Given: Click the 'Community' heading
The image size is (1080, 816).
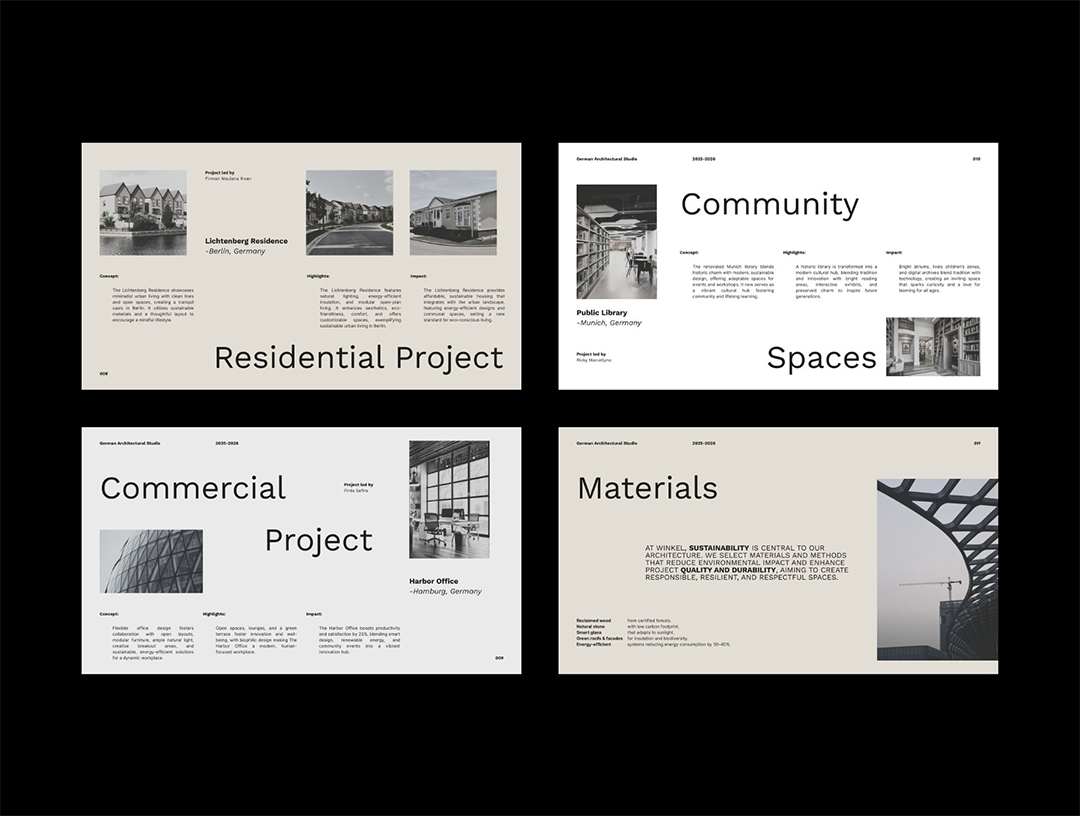Looking at the screenshot, I should tap(769, 204).
